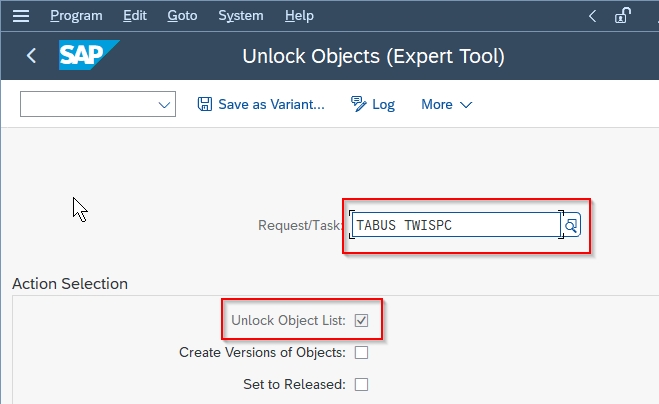Click the SAP logo

pyautogui.click(x=89, y=55)
